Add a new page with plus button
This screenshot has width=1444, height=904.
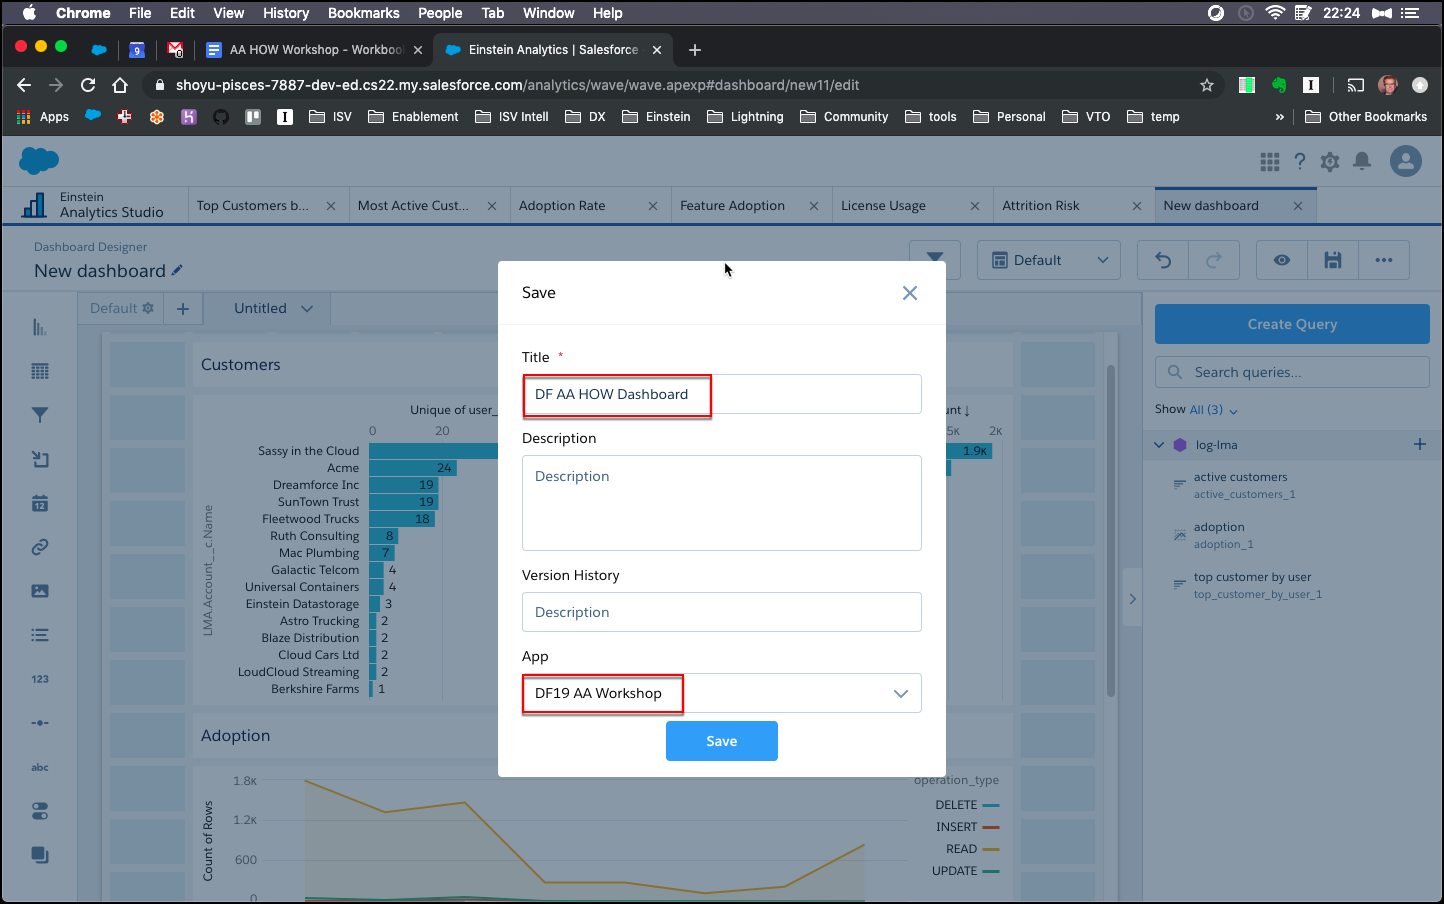(x=183, y=309)
